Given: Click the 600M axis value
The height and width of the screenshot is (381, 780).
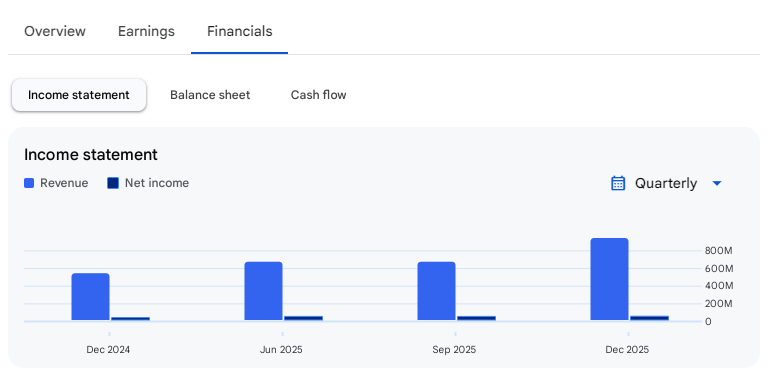Looking at the screenshot, I should click(x=719, y=269).
